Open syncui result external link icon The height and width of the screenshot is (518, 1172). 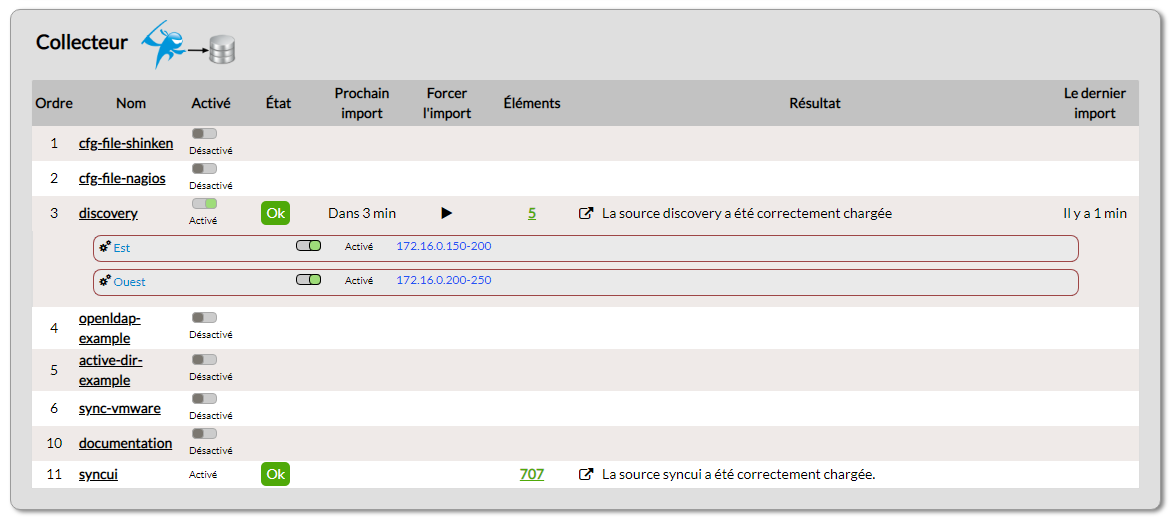pos(586,474)
